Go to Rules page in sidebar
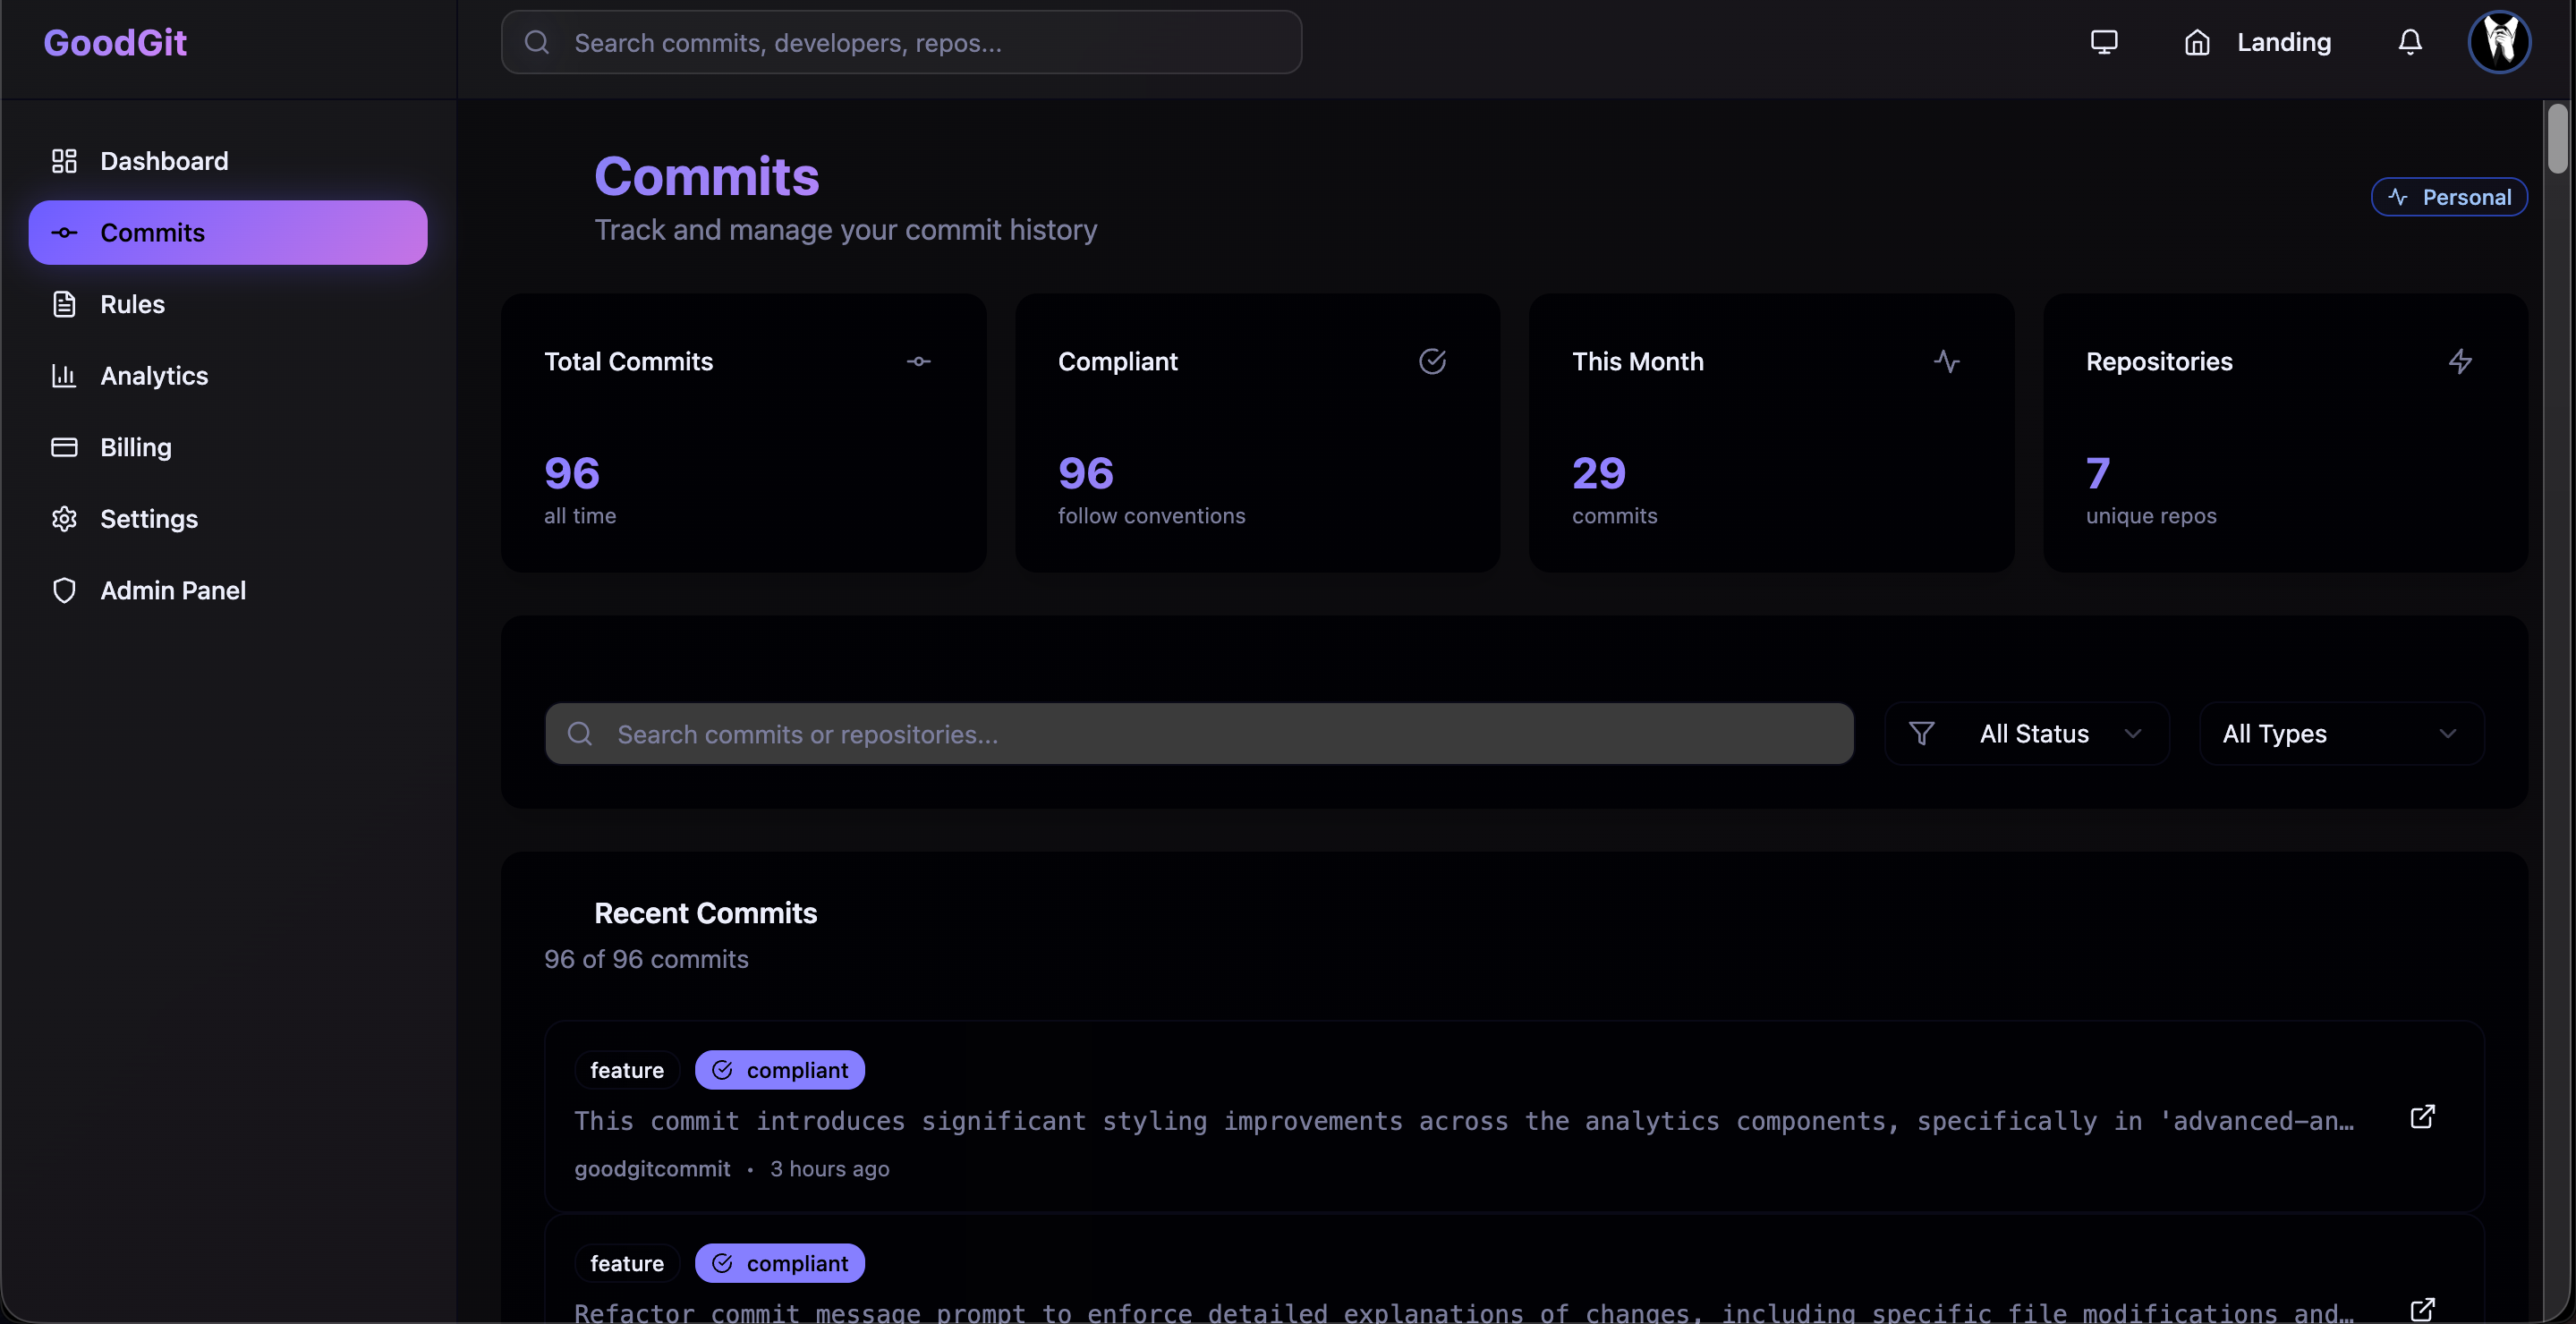 [132, 304]
